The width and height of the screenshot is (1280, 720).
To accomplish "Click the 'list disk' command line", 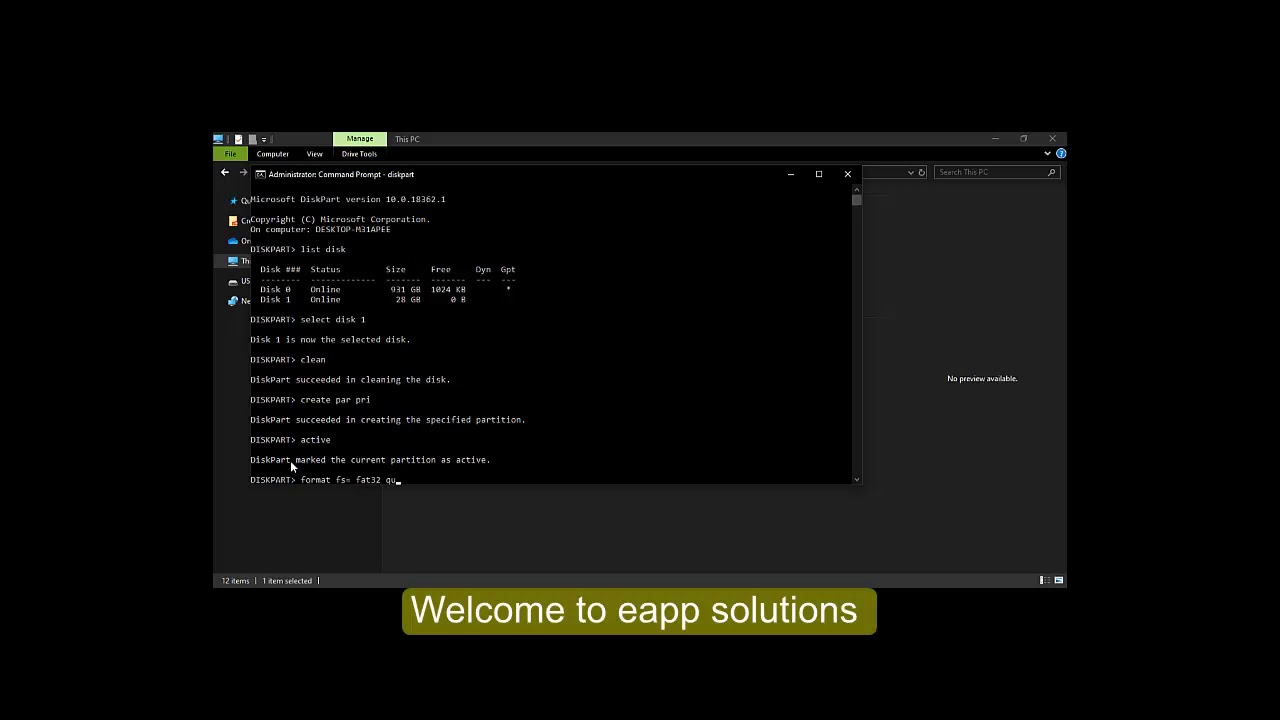I will tap(298, 249).
